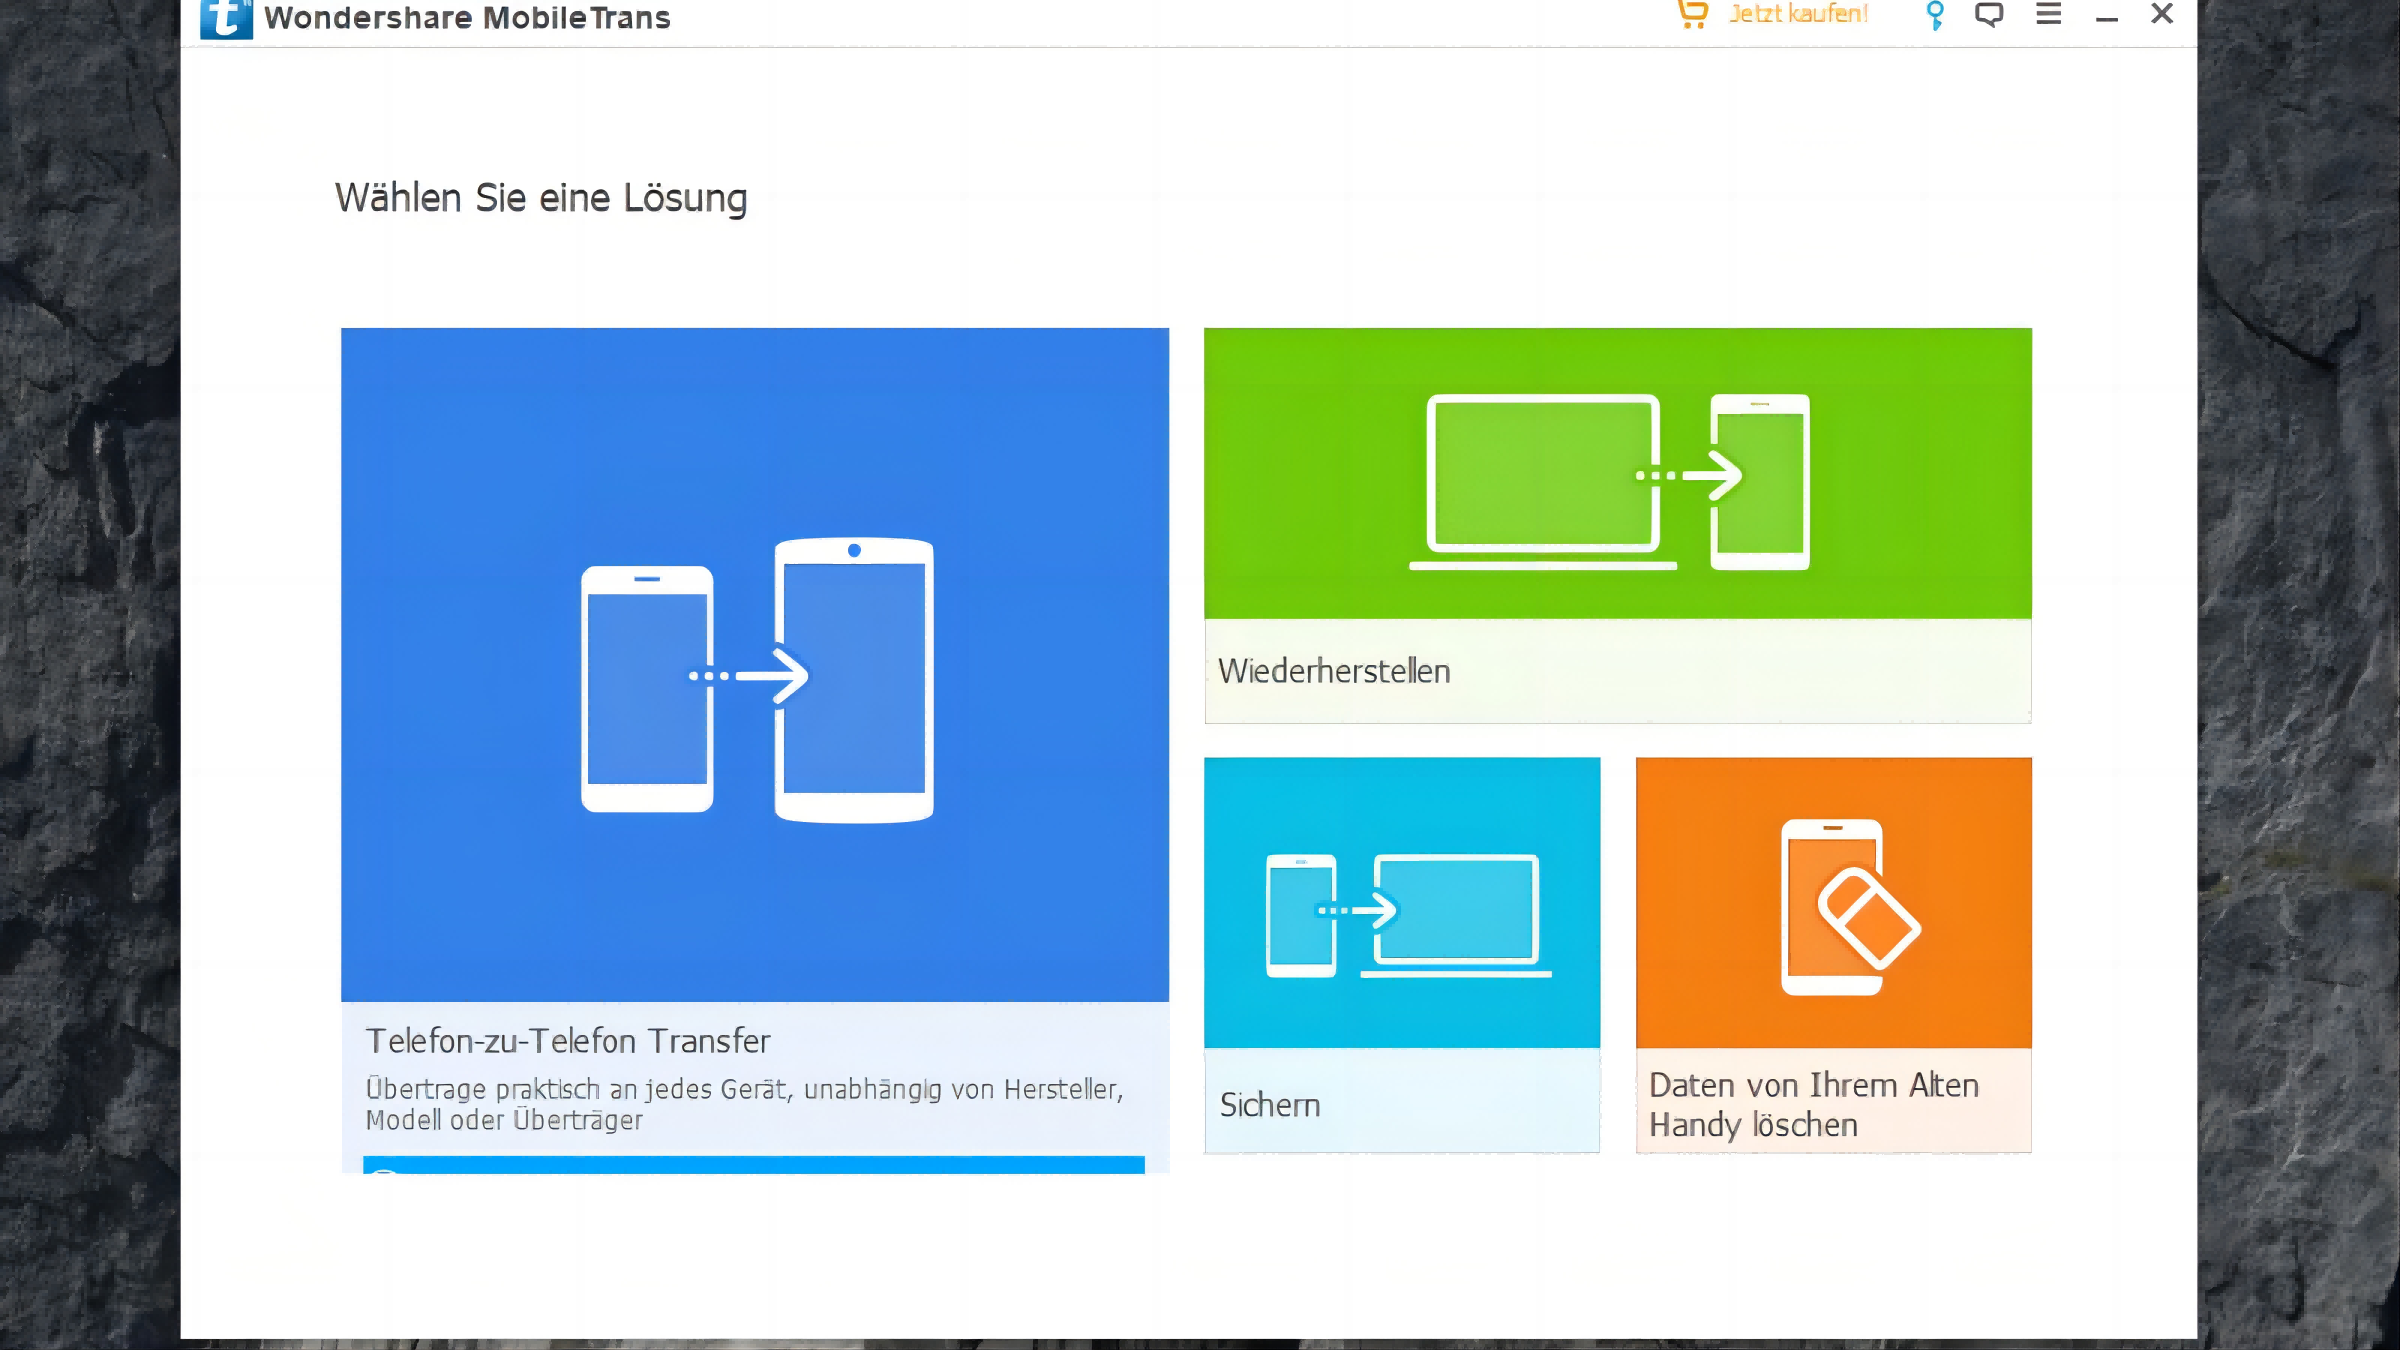Image resolution: width=2400 pixels, height=1350 pixels.
Task: Open the hamburger menu in title bar
Action: point(2048,14)
